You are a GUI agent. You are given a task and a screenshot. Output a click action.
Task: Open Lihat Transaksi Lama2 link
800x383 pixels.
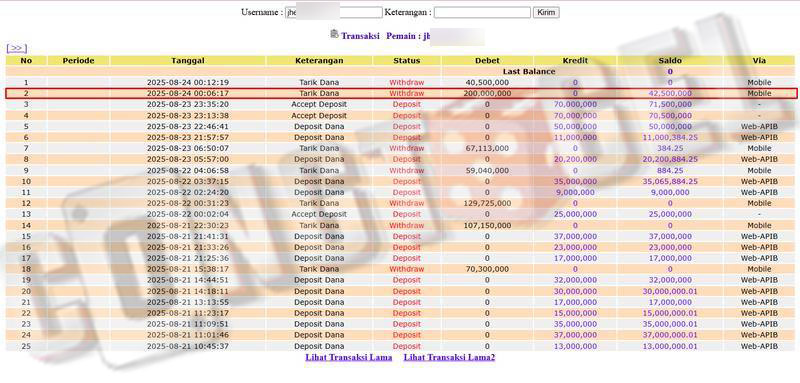coord(449,358)
